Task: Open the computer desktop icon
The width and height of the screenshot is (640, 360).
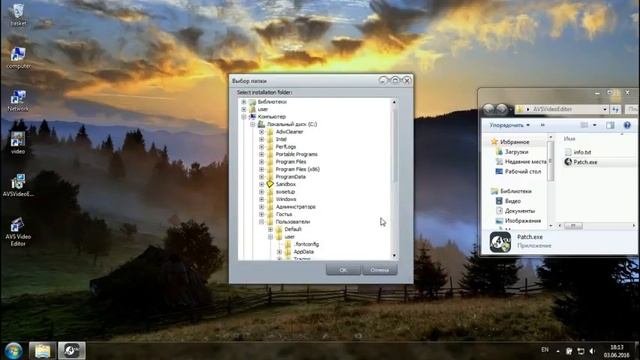Action: 18,58
